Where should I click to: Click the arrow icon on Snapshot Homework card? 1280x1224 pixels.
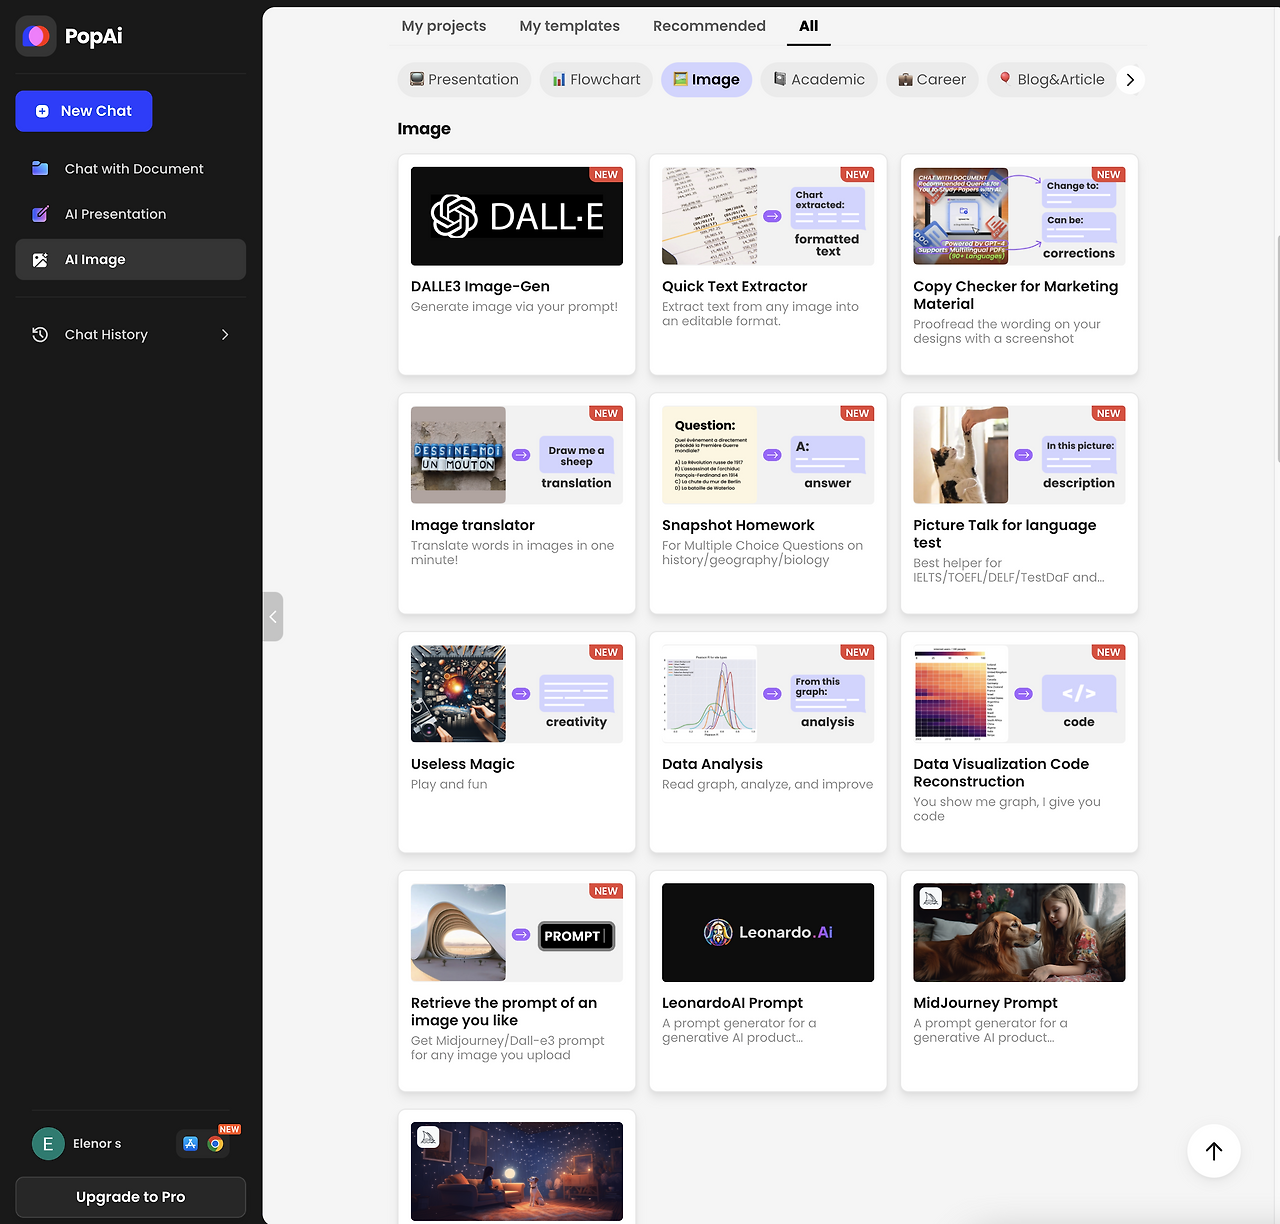coord(772,455)
